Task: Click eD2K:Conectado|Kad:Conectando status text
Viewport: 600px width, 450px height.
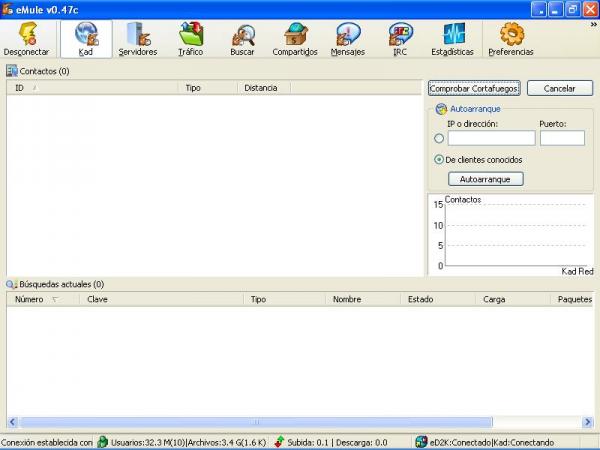Action: coord(492,442)
